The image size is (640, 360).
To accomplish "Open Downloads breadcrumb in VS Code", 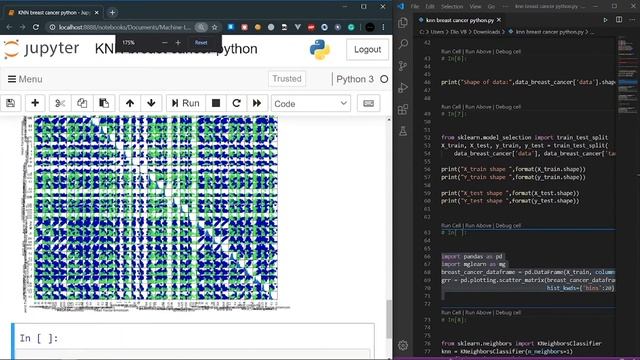I will click(x=486, y=31).
